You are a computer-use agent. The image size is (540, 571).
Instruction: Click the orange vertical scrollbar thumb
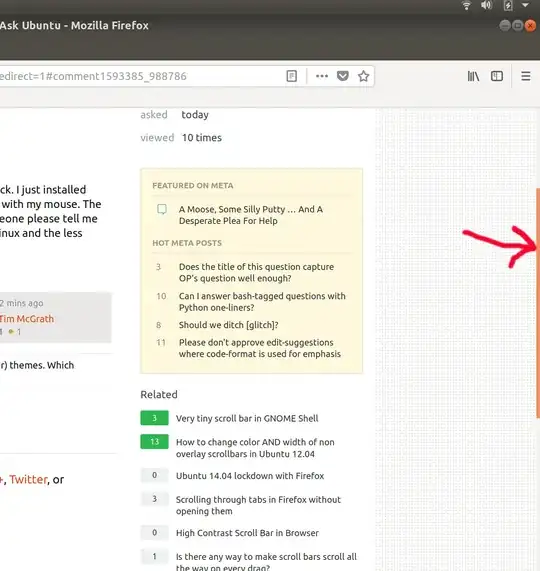[538, 303]
